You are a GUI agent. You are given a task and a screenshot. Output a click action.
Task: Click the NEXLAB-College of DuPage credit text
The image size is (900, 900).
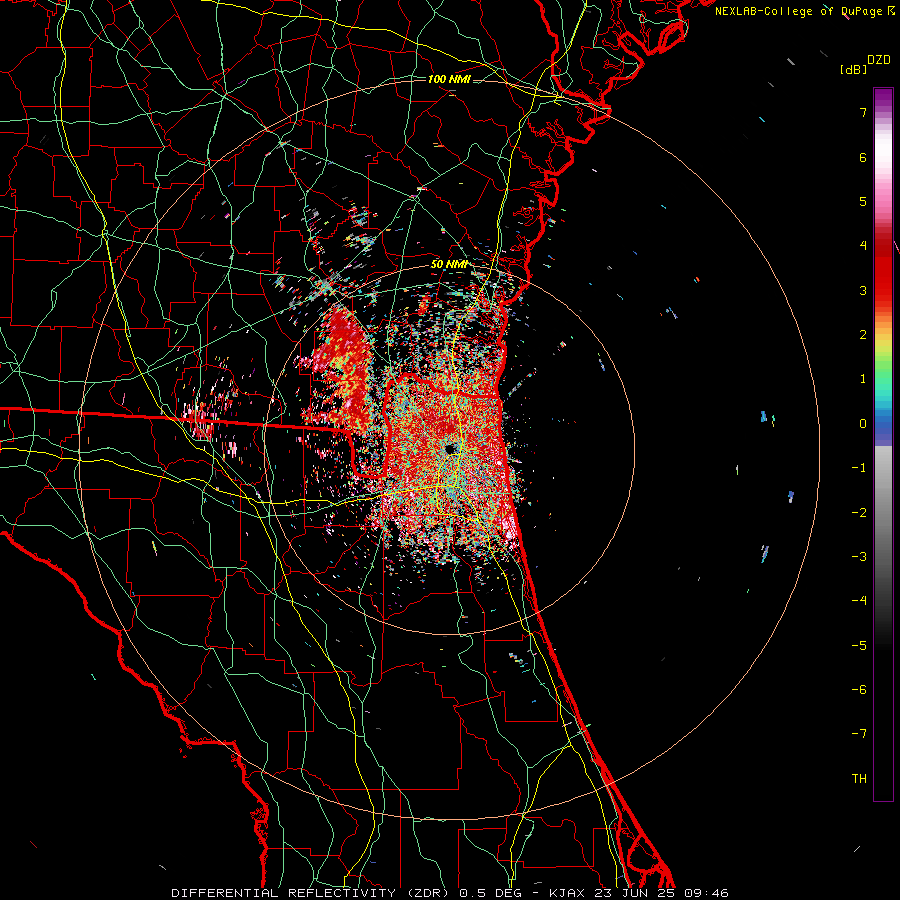[798, 11]
